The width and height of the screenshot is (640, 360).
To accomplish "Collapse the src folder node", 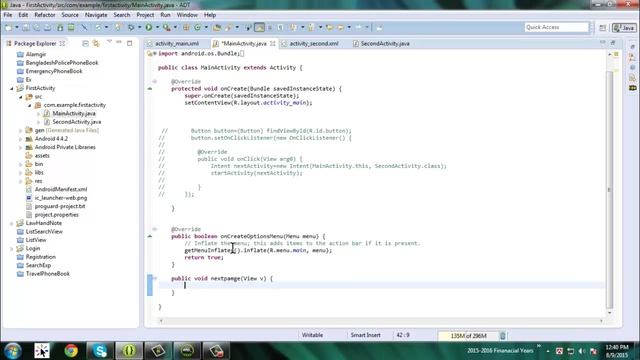I will click(x=20, y=97).
